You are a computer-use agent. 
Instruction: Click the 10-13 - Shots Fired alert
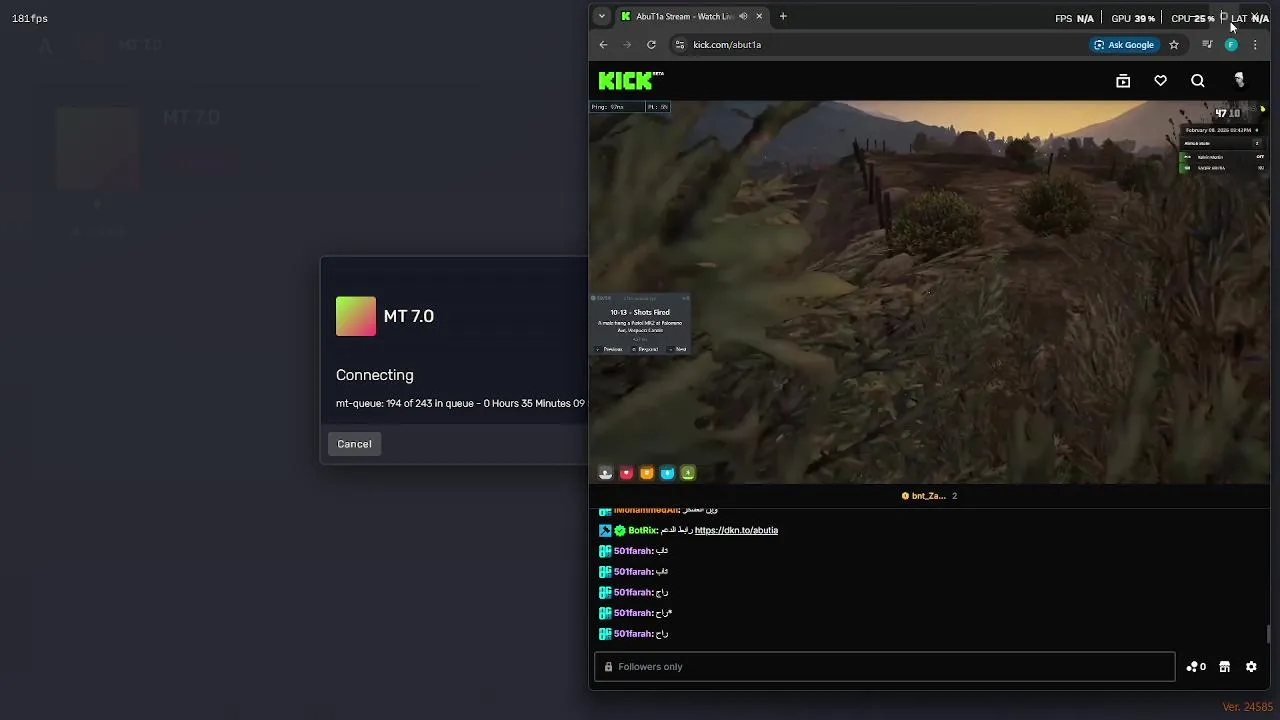coord(640,324)
